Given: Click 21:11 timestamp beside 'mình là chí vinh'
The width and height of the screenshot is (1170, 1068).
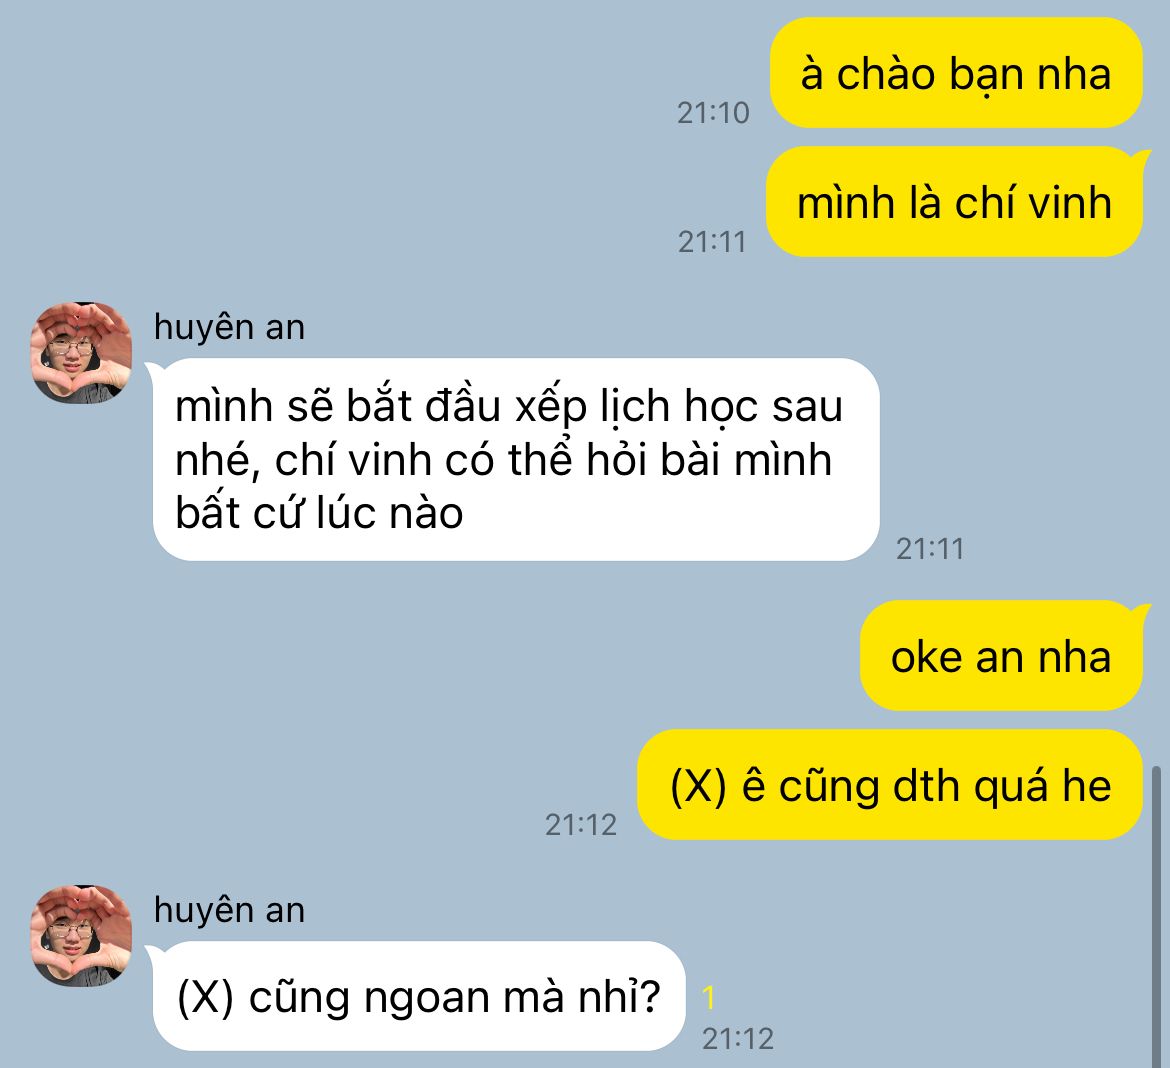Looking at the screenshot, I should [713, 242].
